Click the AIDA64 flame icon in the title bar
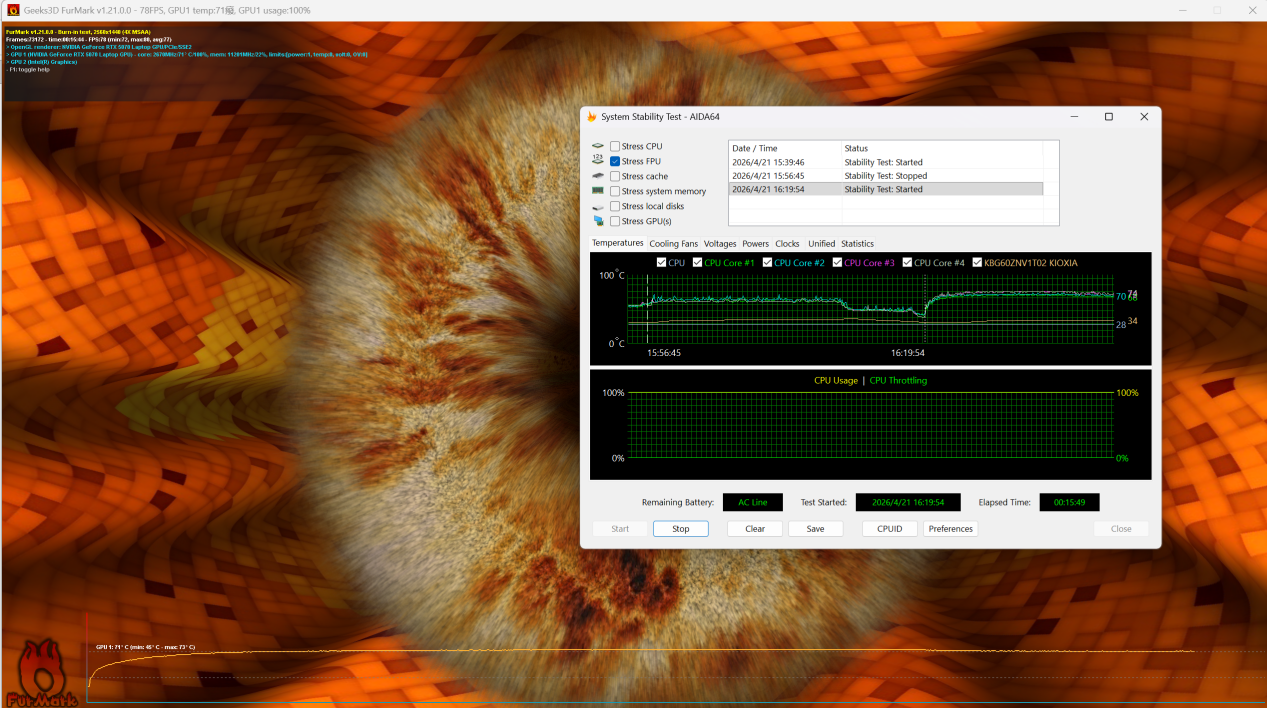 click(x=592, y=117)
